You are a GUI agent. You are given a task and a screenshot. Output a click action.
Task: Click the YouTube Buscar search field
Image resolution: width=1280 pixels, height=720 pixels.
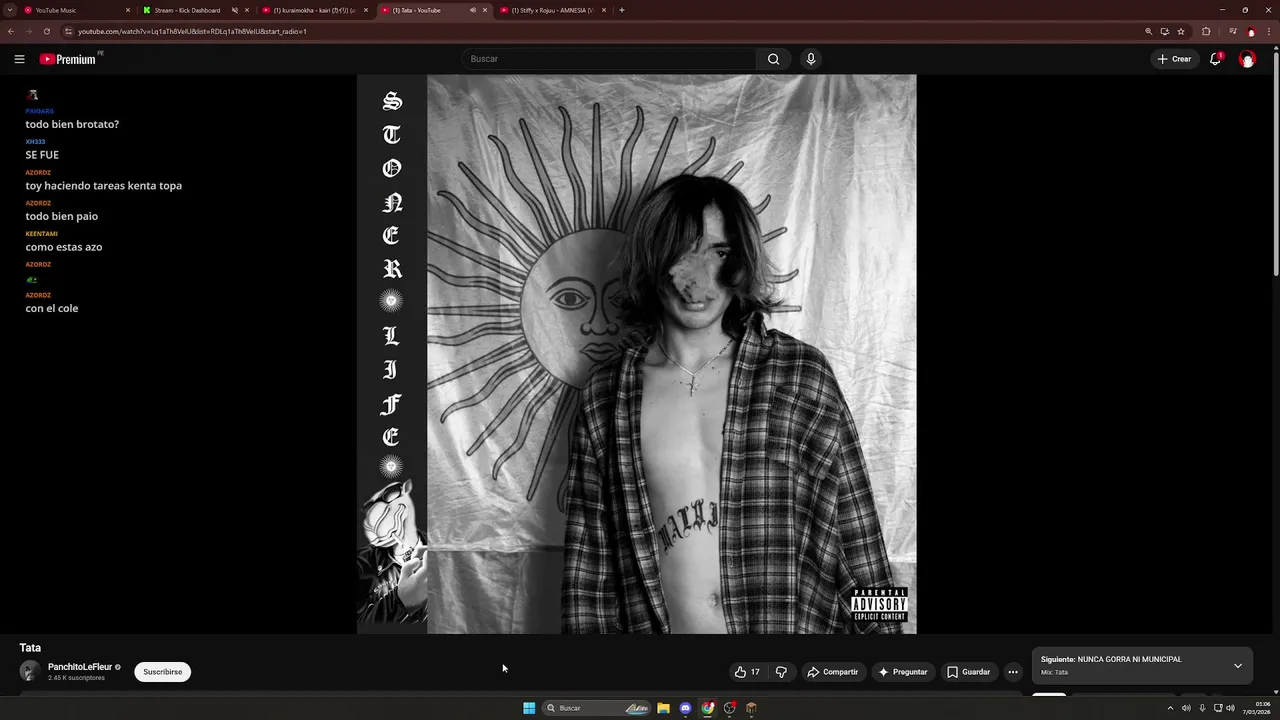point(610,59)
